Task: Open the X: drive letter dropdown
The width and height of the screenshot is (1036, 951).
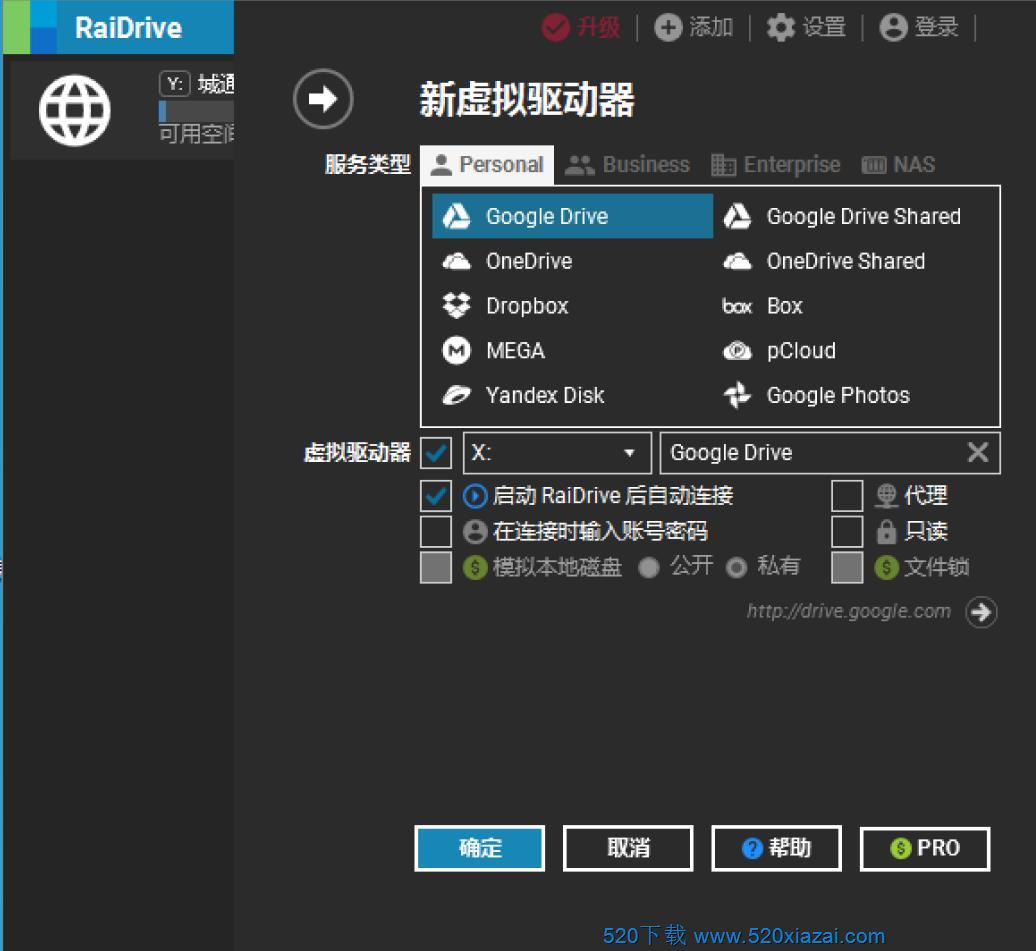Action: (557, 453)
